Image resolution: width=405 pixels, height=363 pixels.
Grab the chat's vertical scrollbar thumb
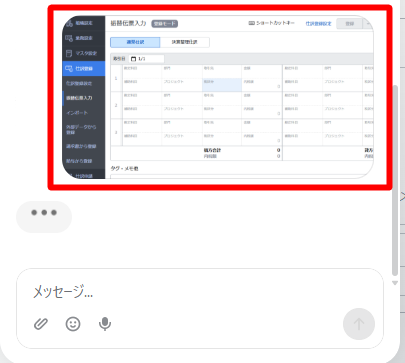click(395, 180)
